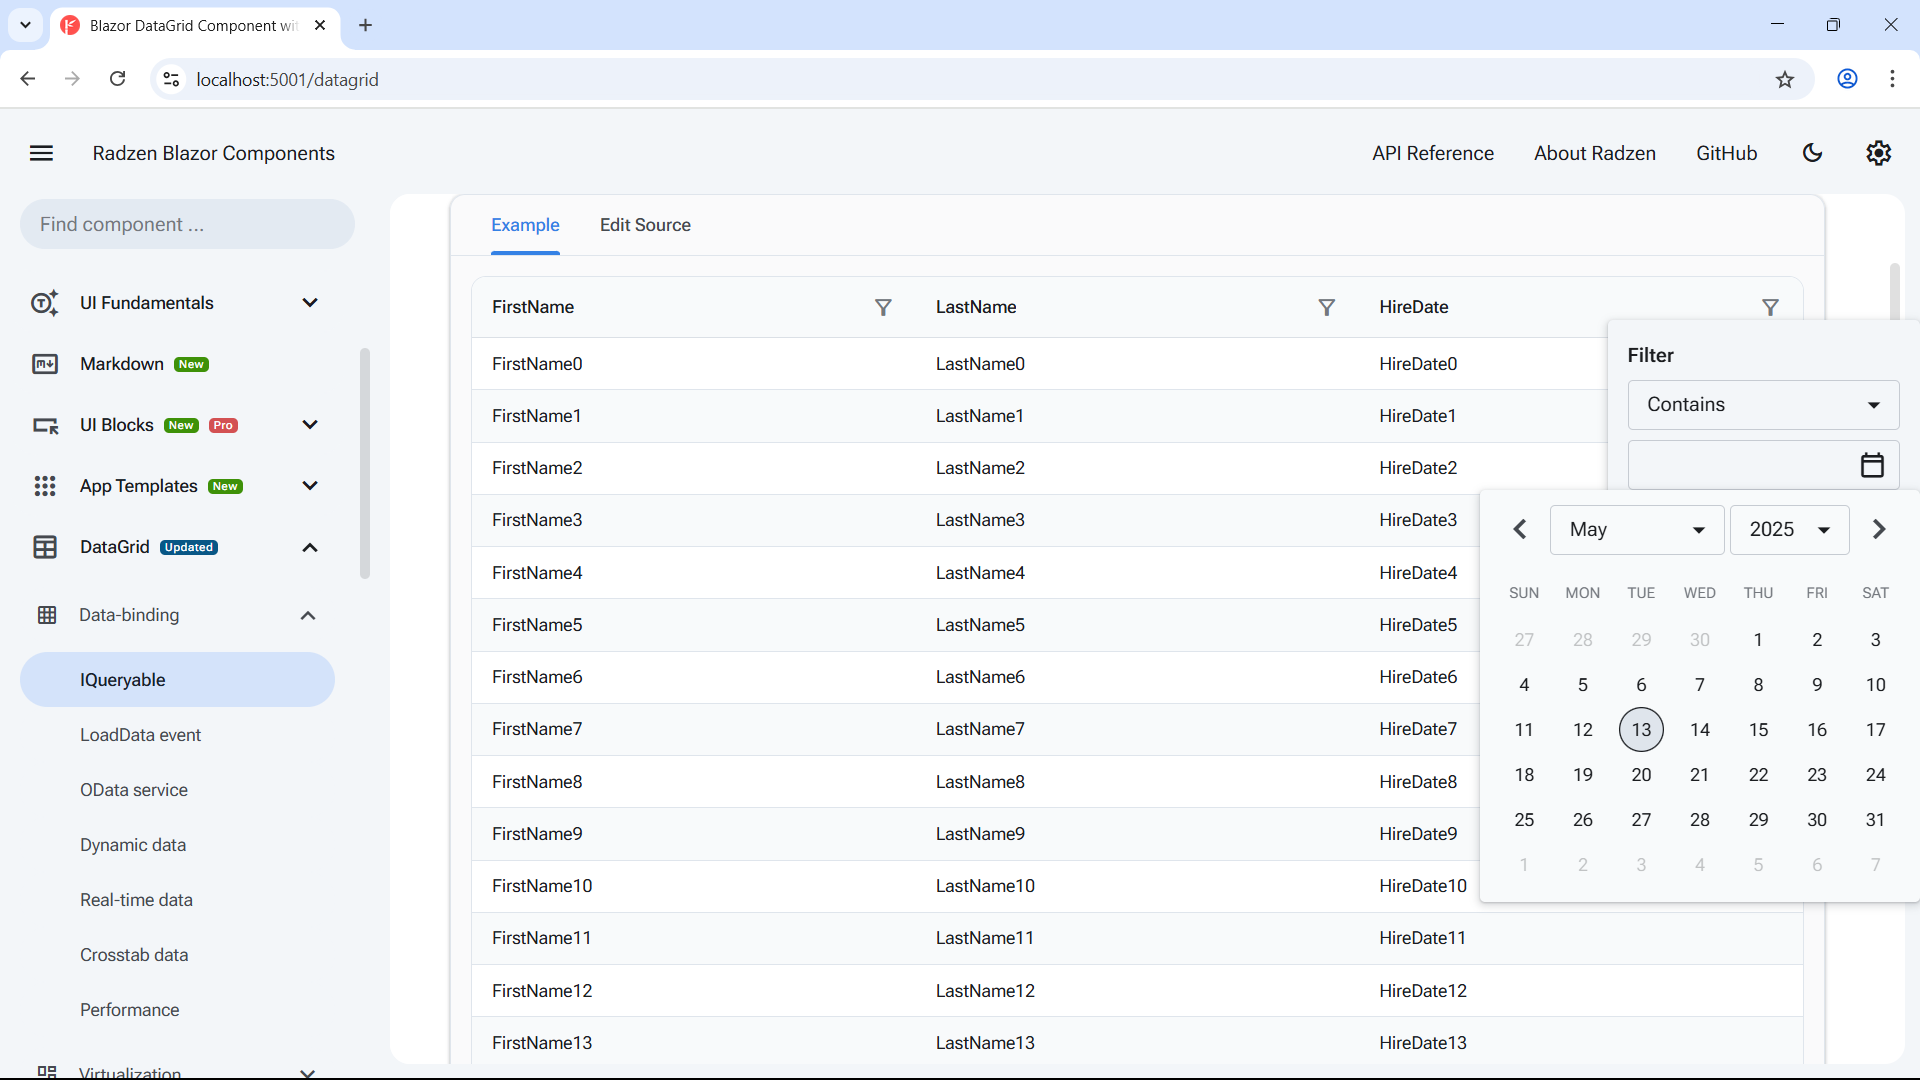
Task: Click the Find component search field
Action: click(187, 224)
